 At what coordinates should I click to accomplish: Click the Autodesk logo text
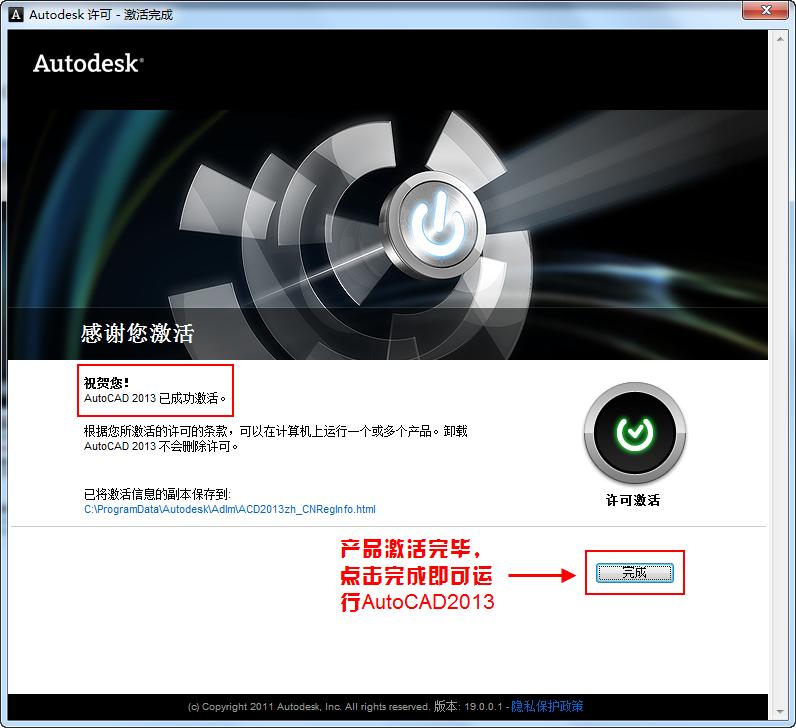[88, 63]
